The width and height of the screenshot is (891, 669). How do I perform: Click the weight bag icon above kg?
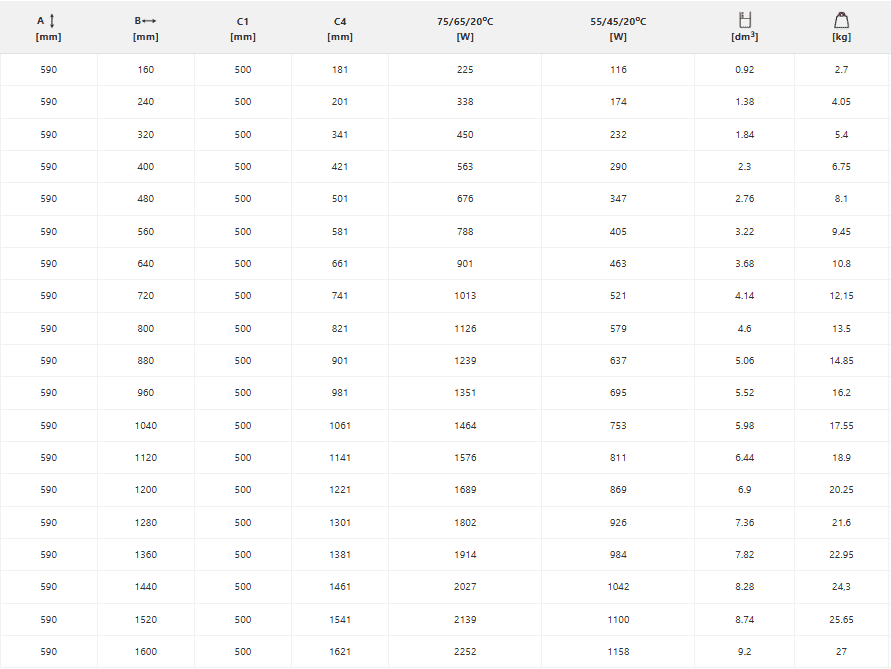click(842, 20)
